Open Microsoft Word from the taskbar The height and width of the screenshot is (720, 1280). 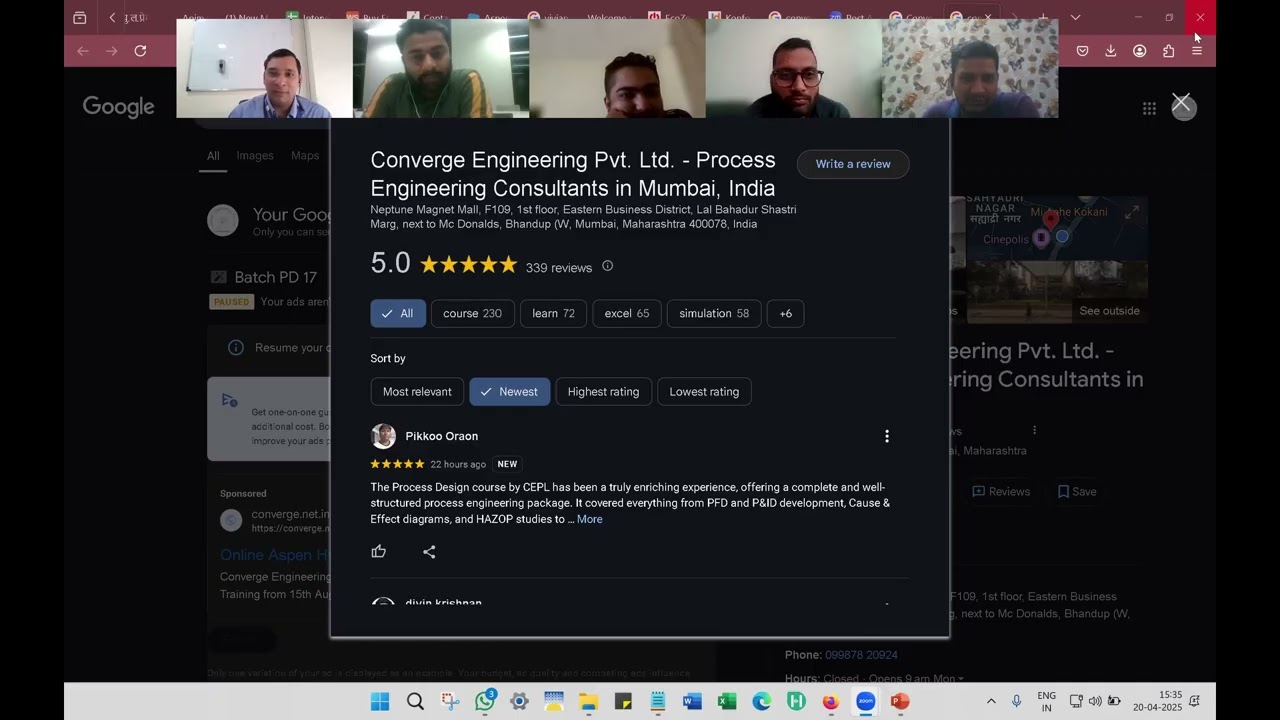pos(692,701)
